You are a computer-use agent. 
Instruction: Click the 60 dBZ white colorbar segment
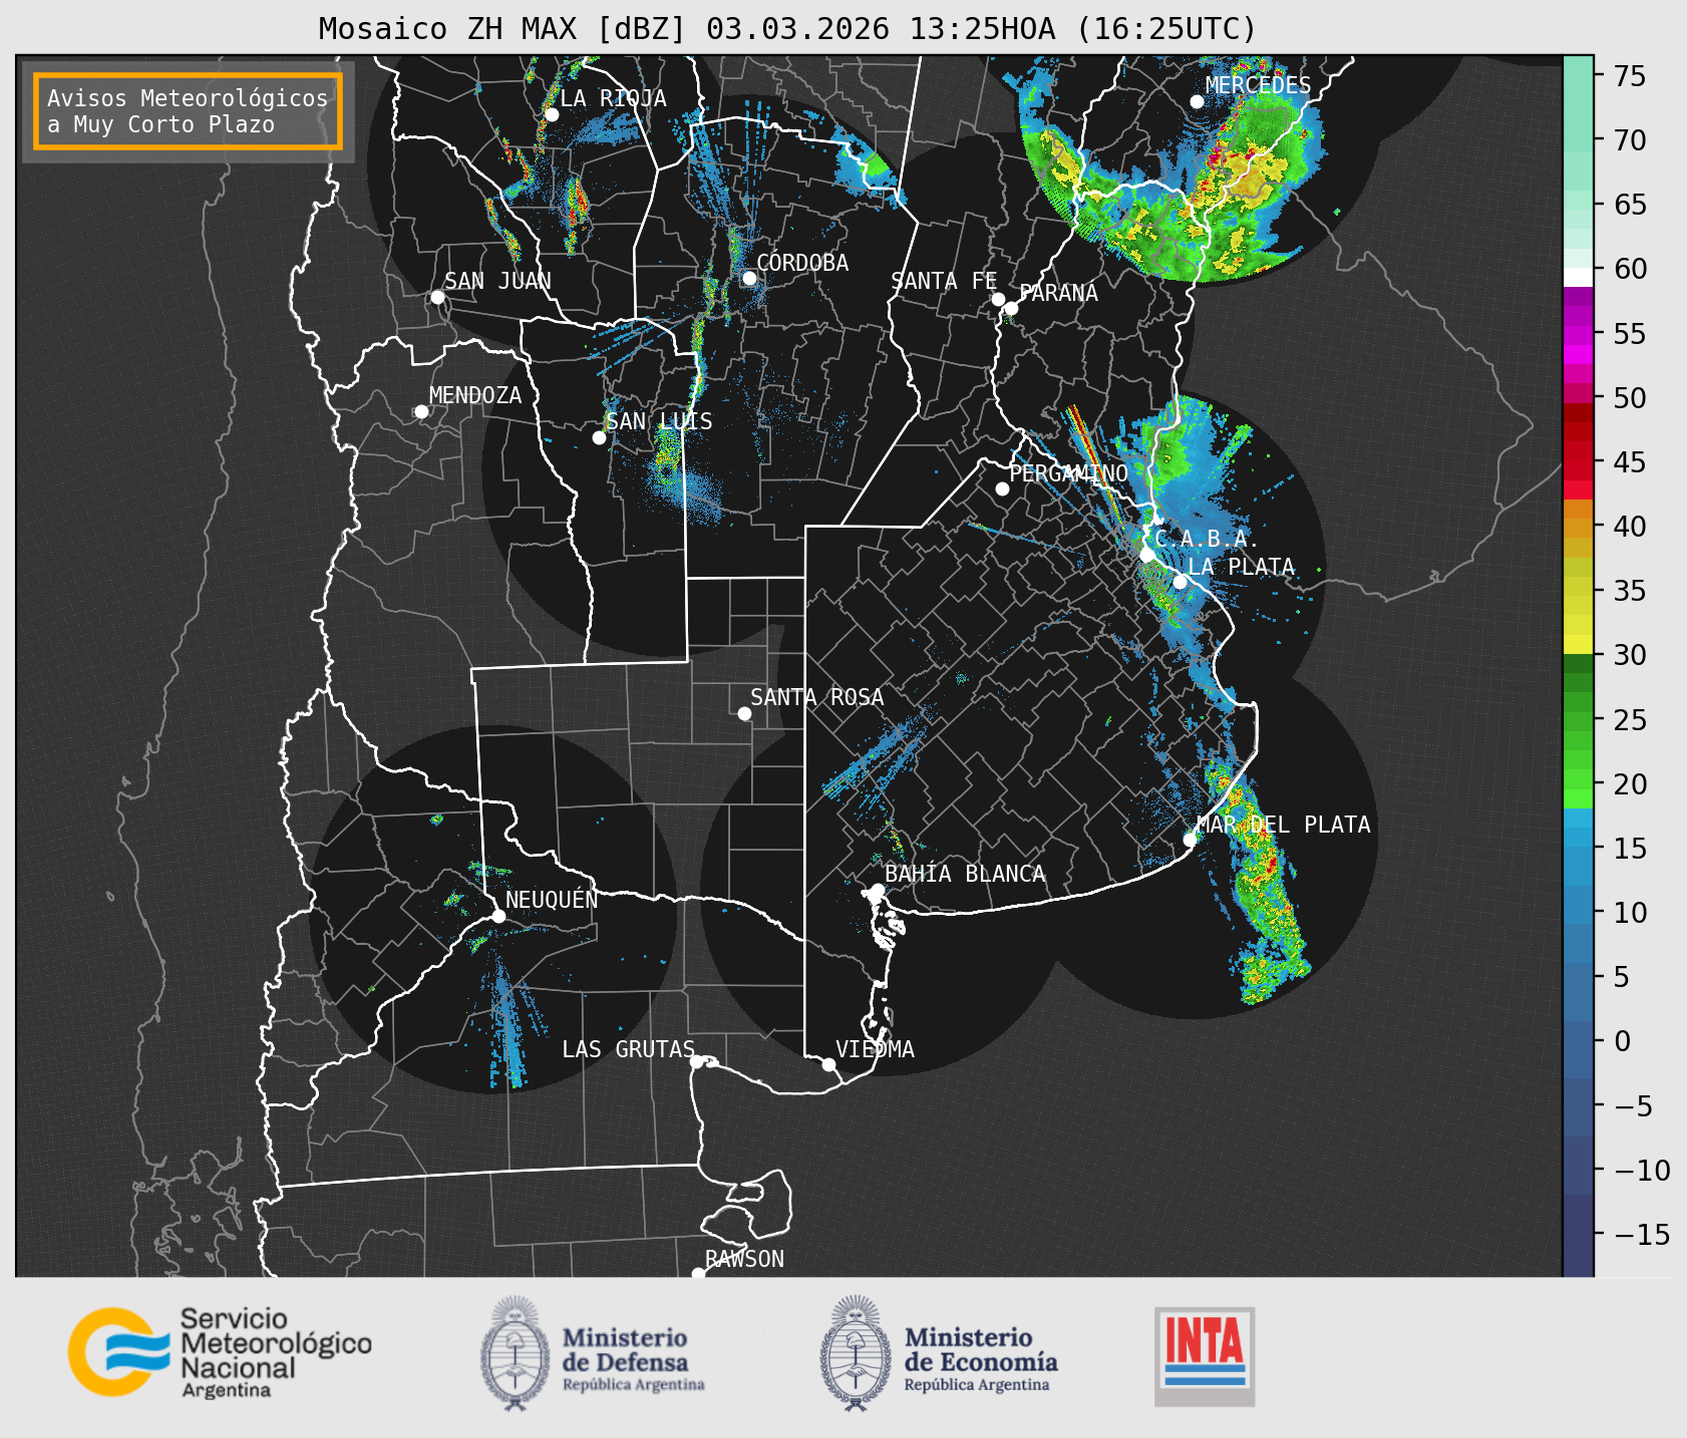[1578, 276]
